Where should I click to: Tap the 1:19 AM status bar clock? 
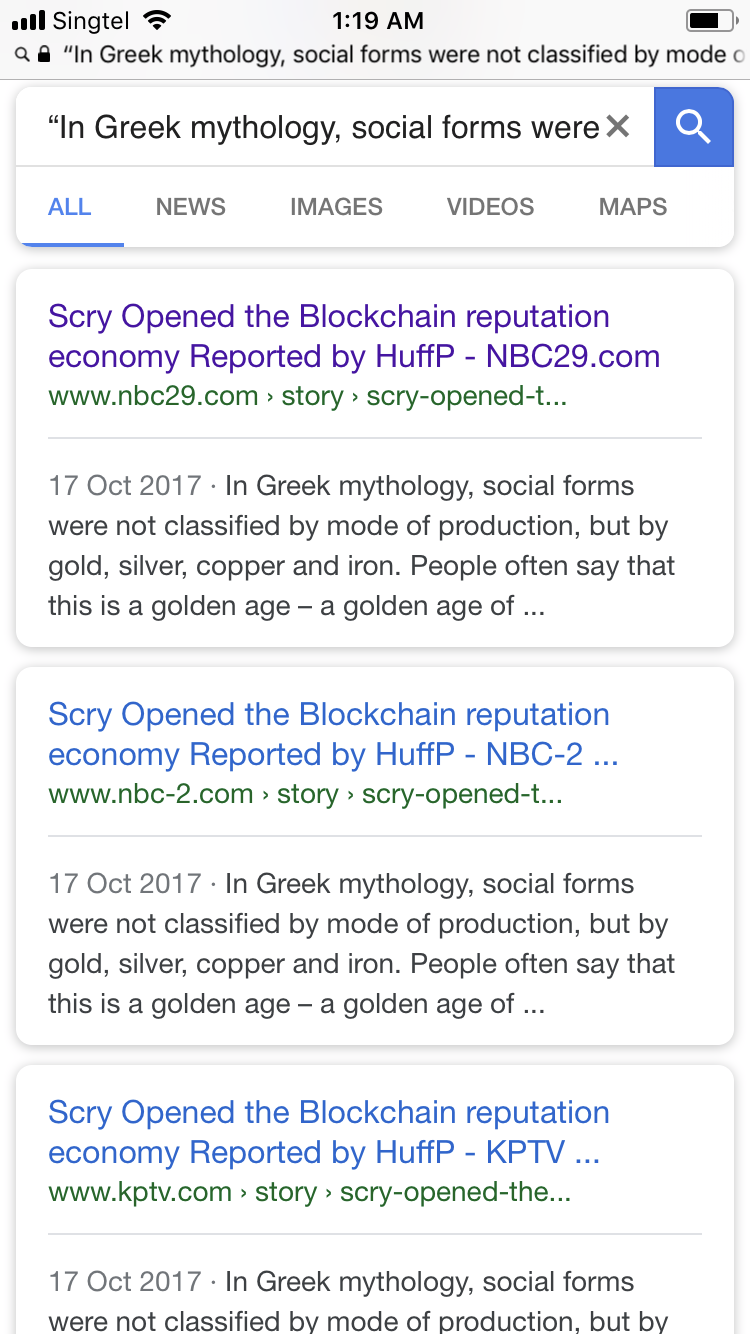376,20
